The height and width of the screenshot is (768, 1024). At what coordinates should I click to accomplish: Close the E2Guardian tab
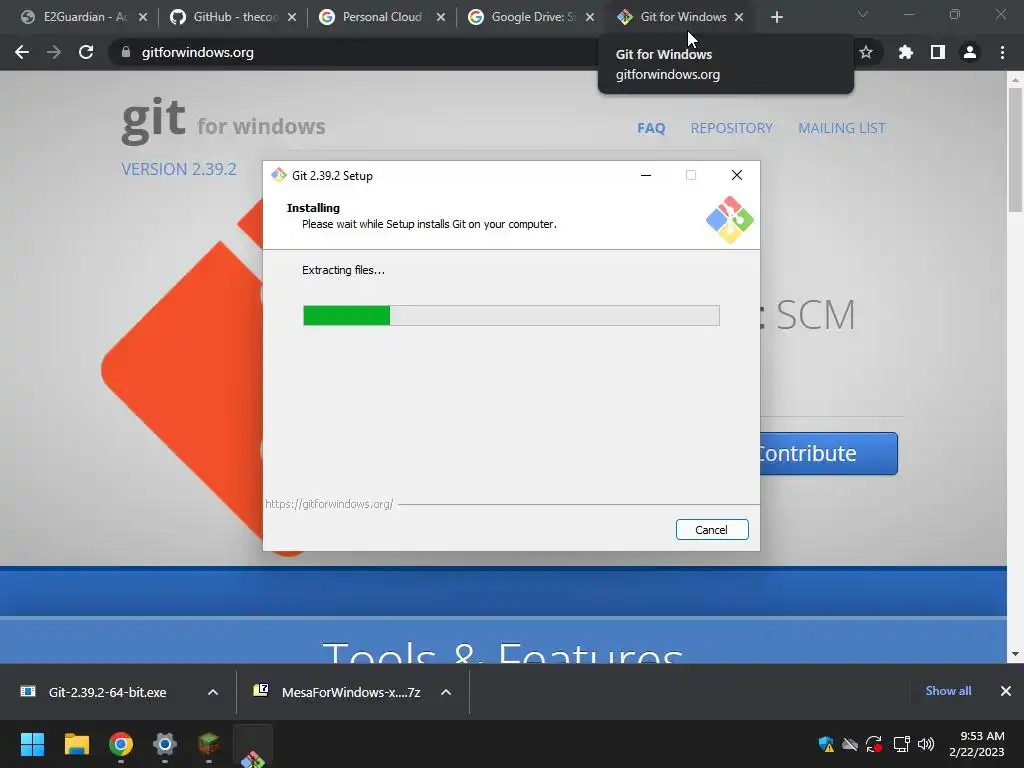tap(143, 18)
